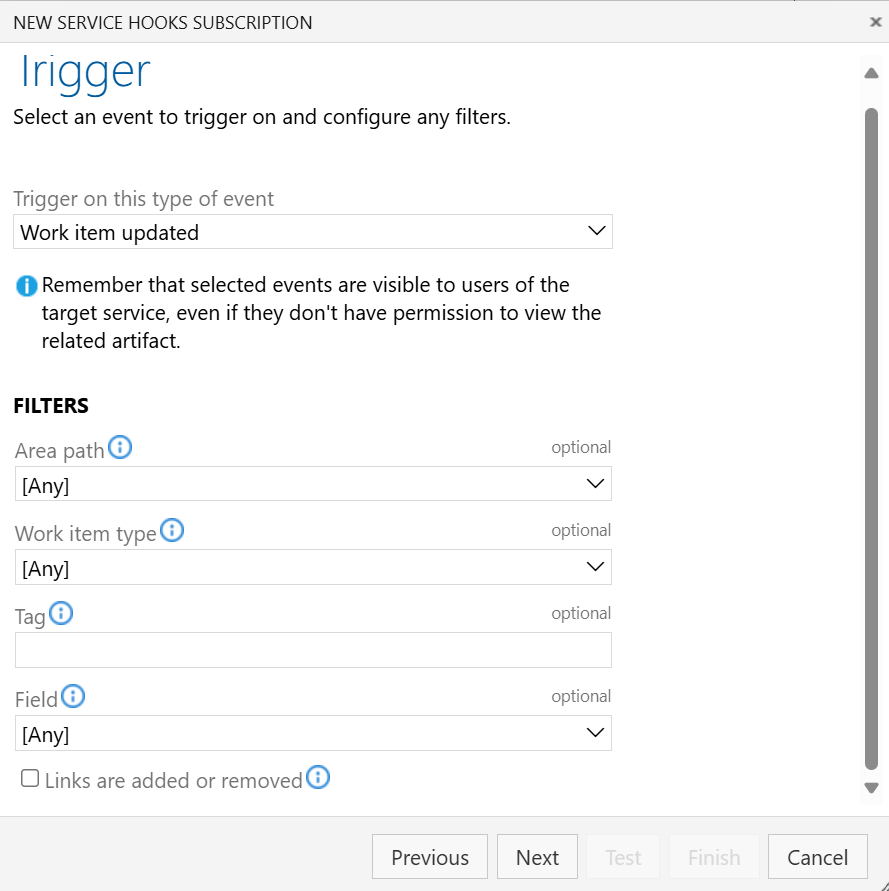Cancel the service hooks subscription
The image size is (889, 891).
817,857
